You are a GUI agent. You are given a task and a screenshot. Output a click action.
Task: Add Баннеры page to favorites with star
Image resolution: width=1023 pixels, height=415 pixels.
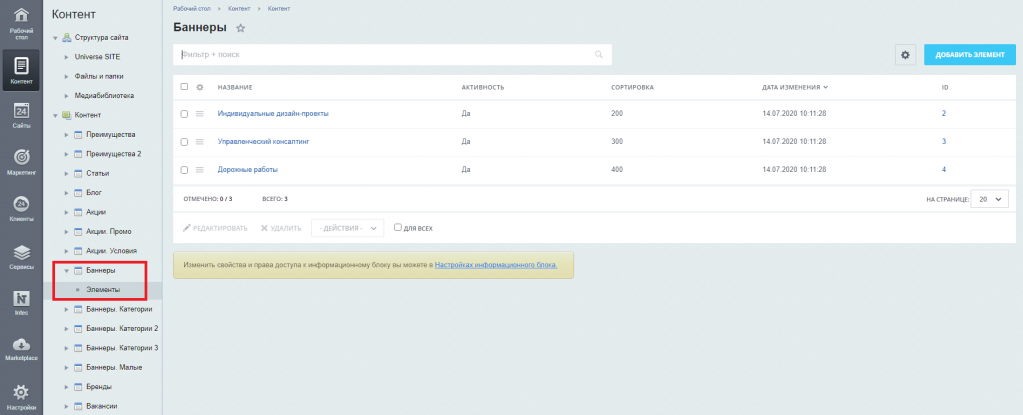pos(240,28)
